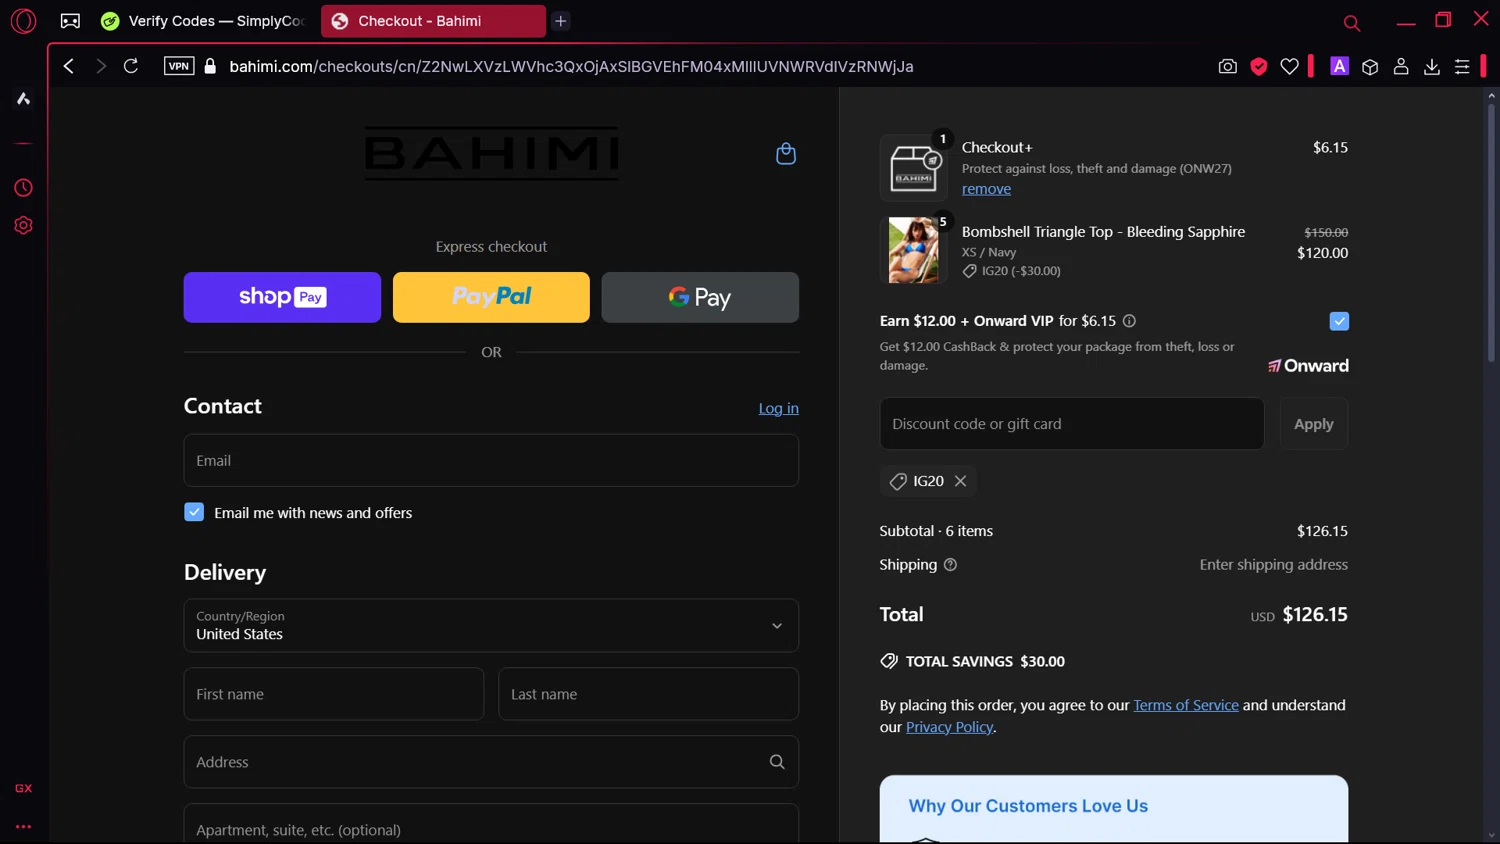Open ad blocker shield icon
The image size is (1500, 844).
[1259, 66]
